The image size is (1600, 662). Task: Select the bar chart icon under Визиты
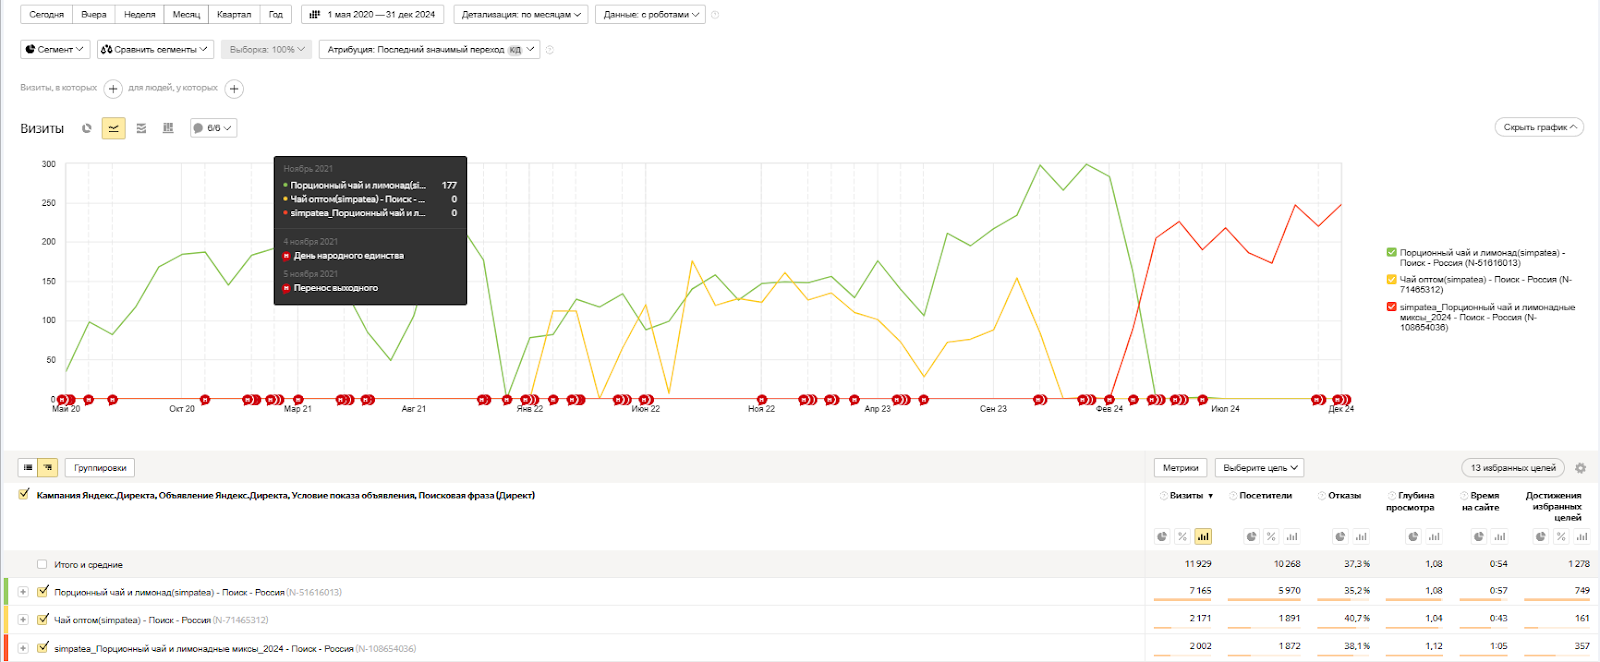click(x=1203, y=537)
